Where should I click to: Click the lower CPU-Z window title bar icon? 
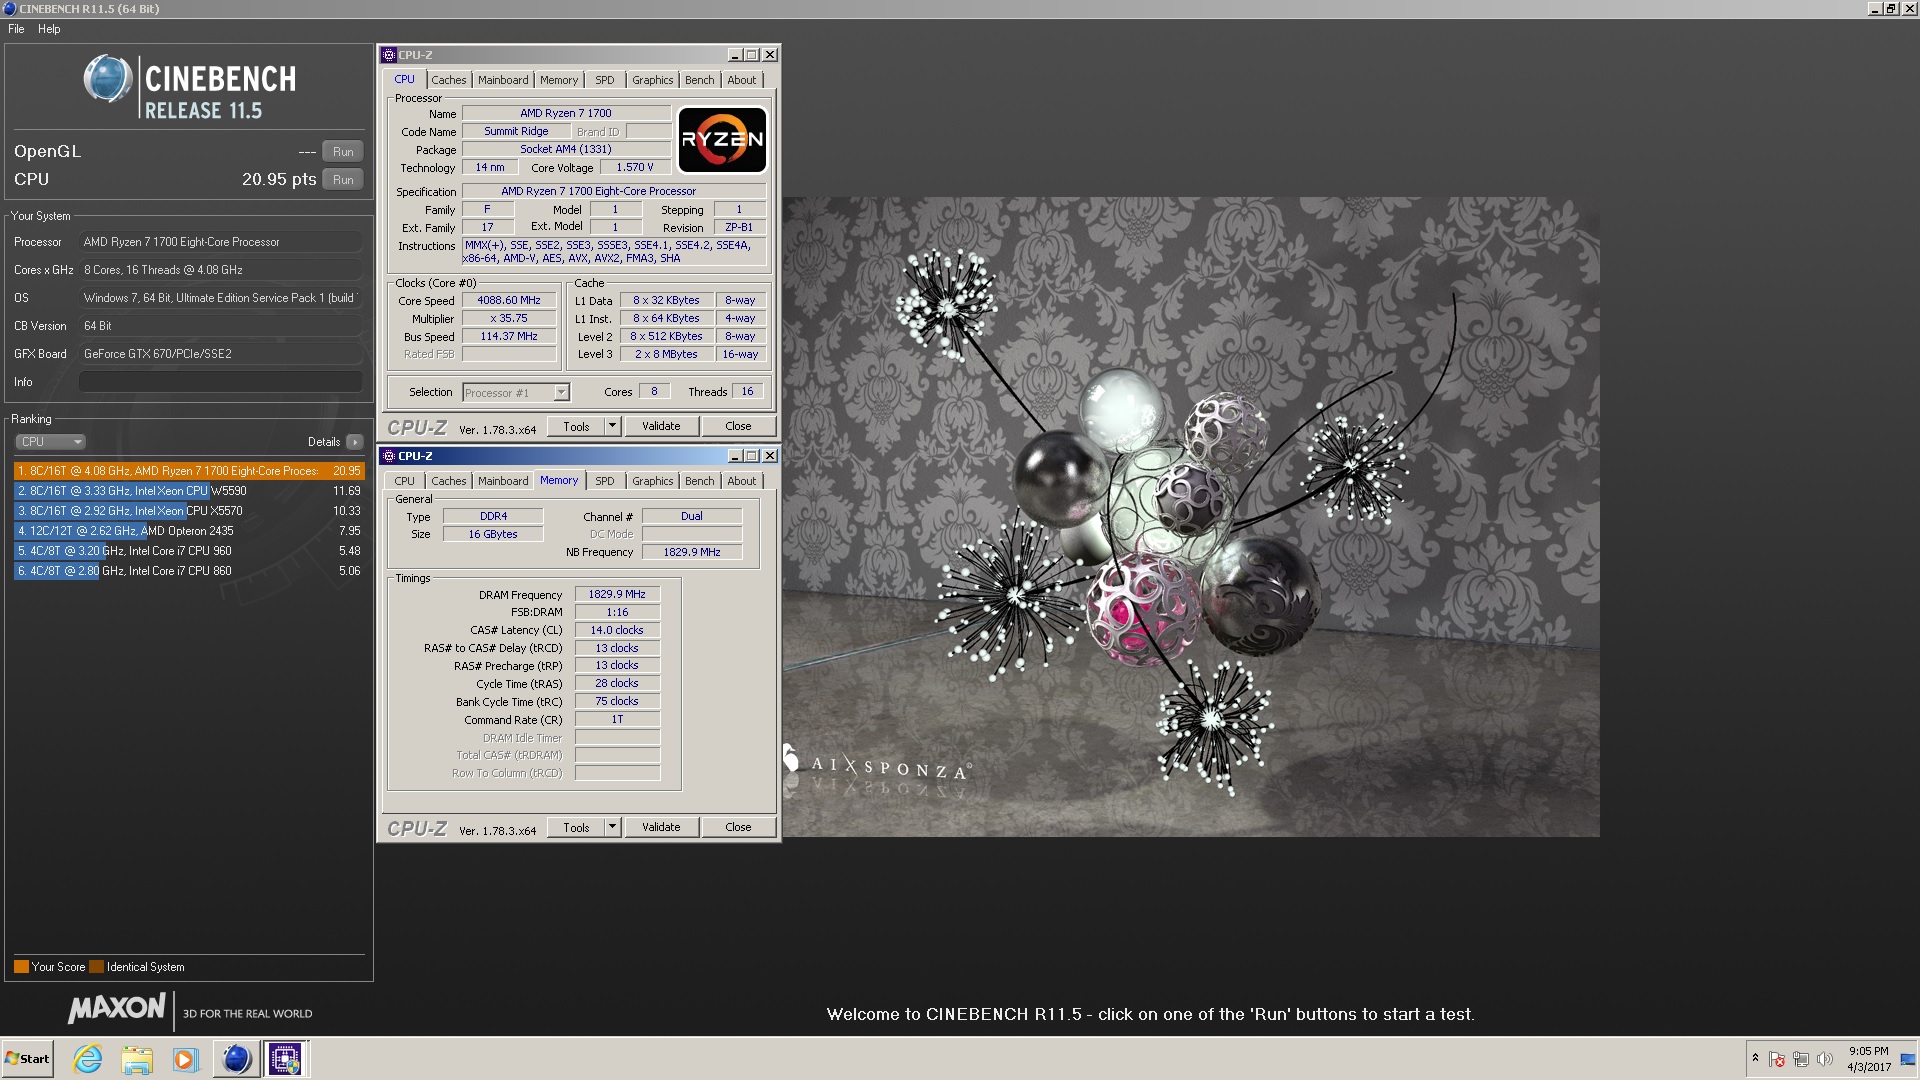pyautogui.click(x=389, y=456)
